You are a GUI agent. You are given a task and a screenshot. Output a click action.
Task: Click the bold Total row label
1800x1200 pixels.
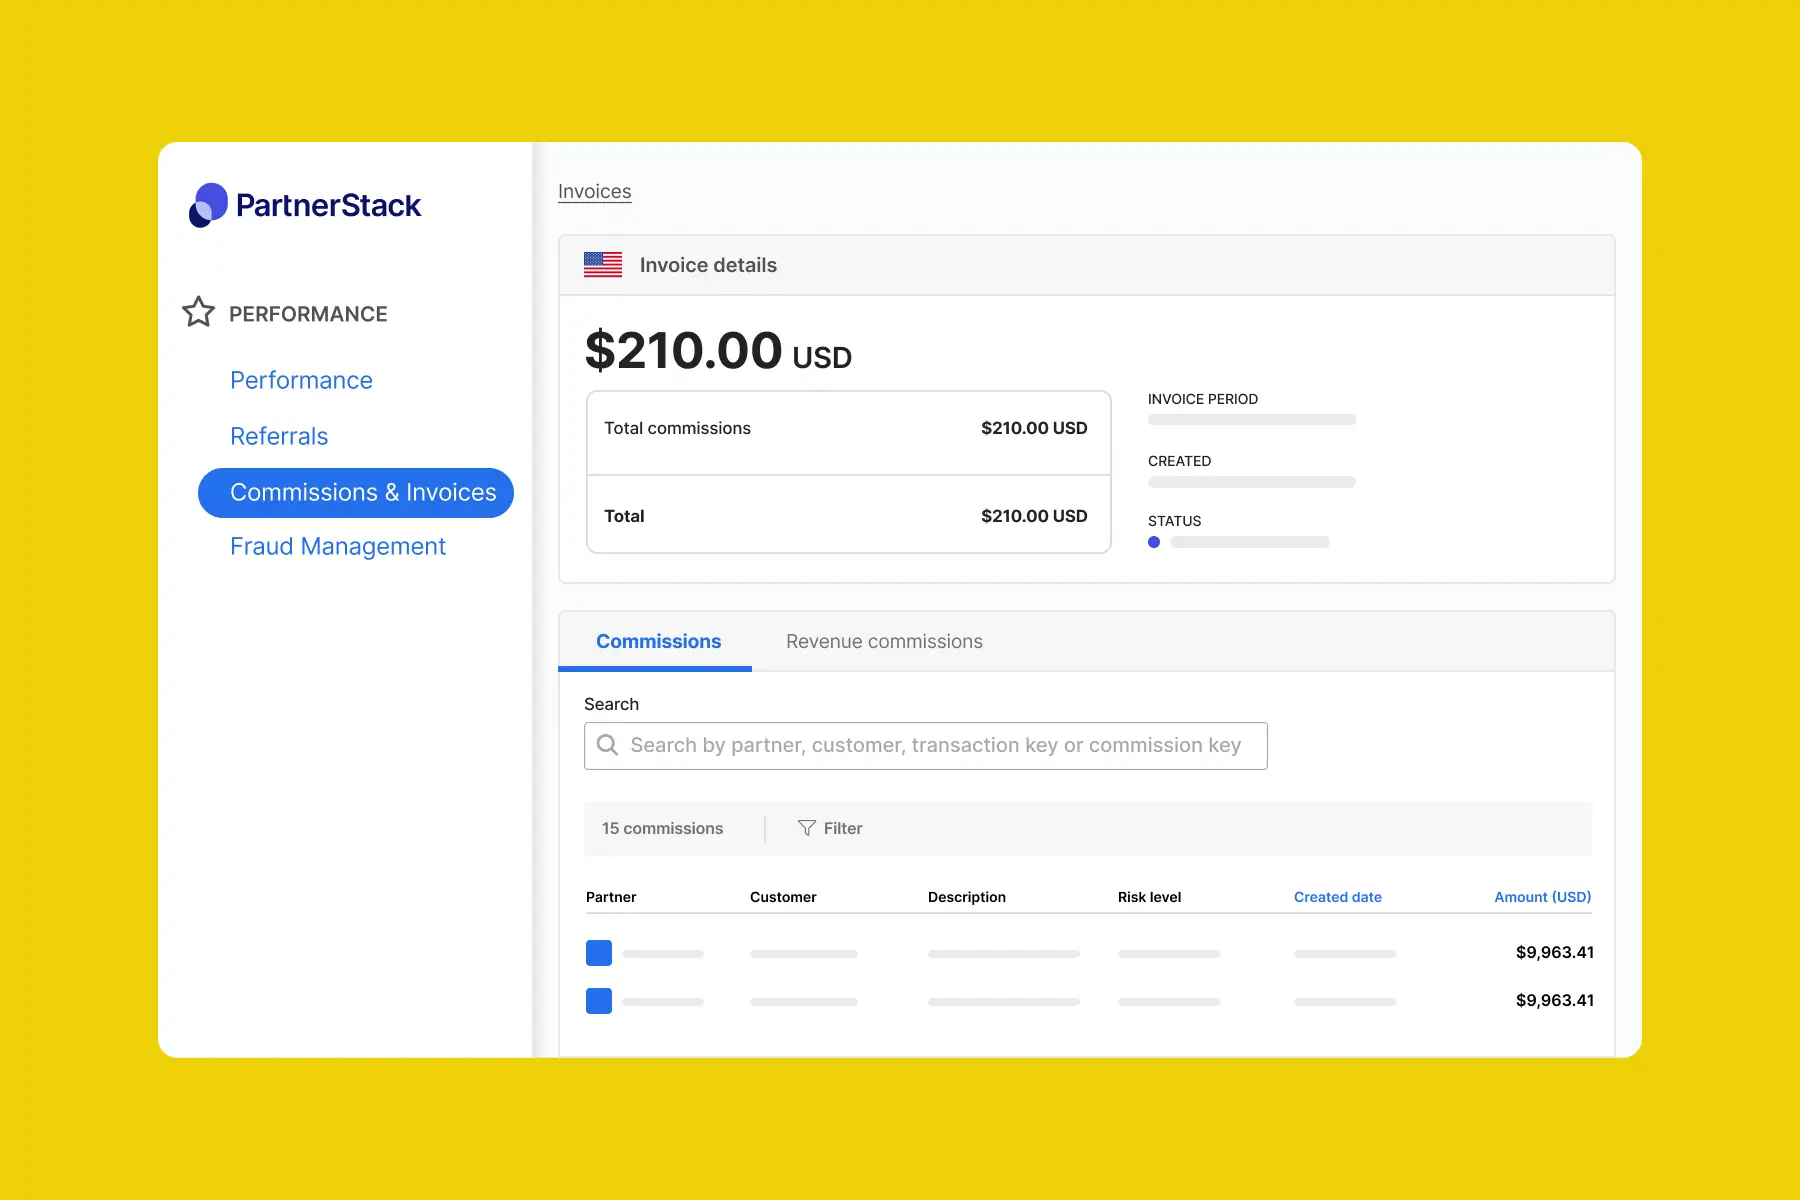click(x=624, y=516)
